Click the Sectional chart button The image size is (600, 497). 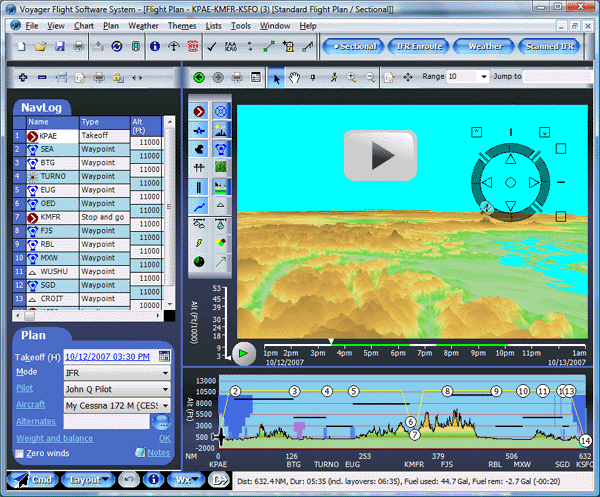coord(354,47)
